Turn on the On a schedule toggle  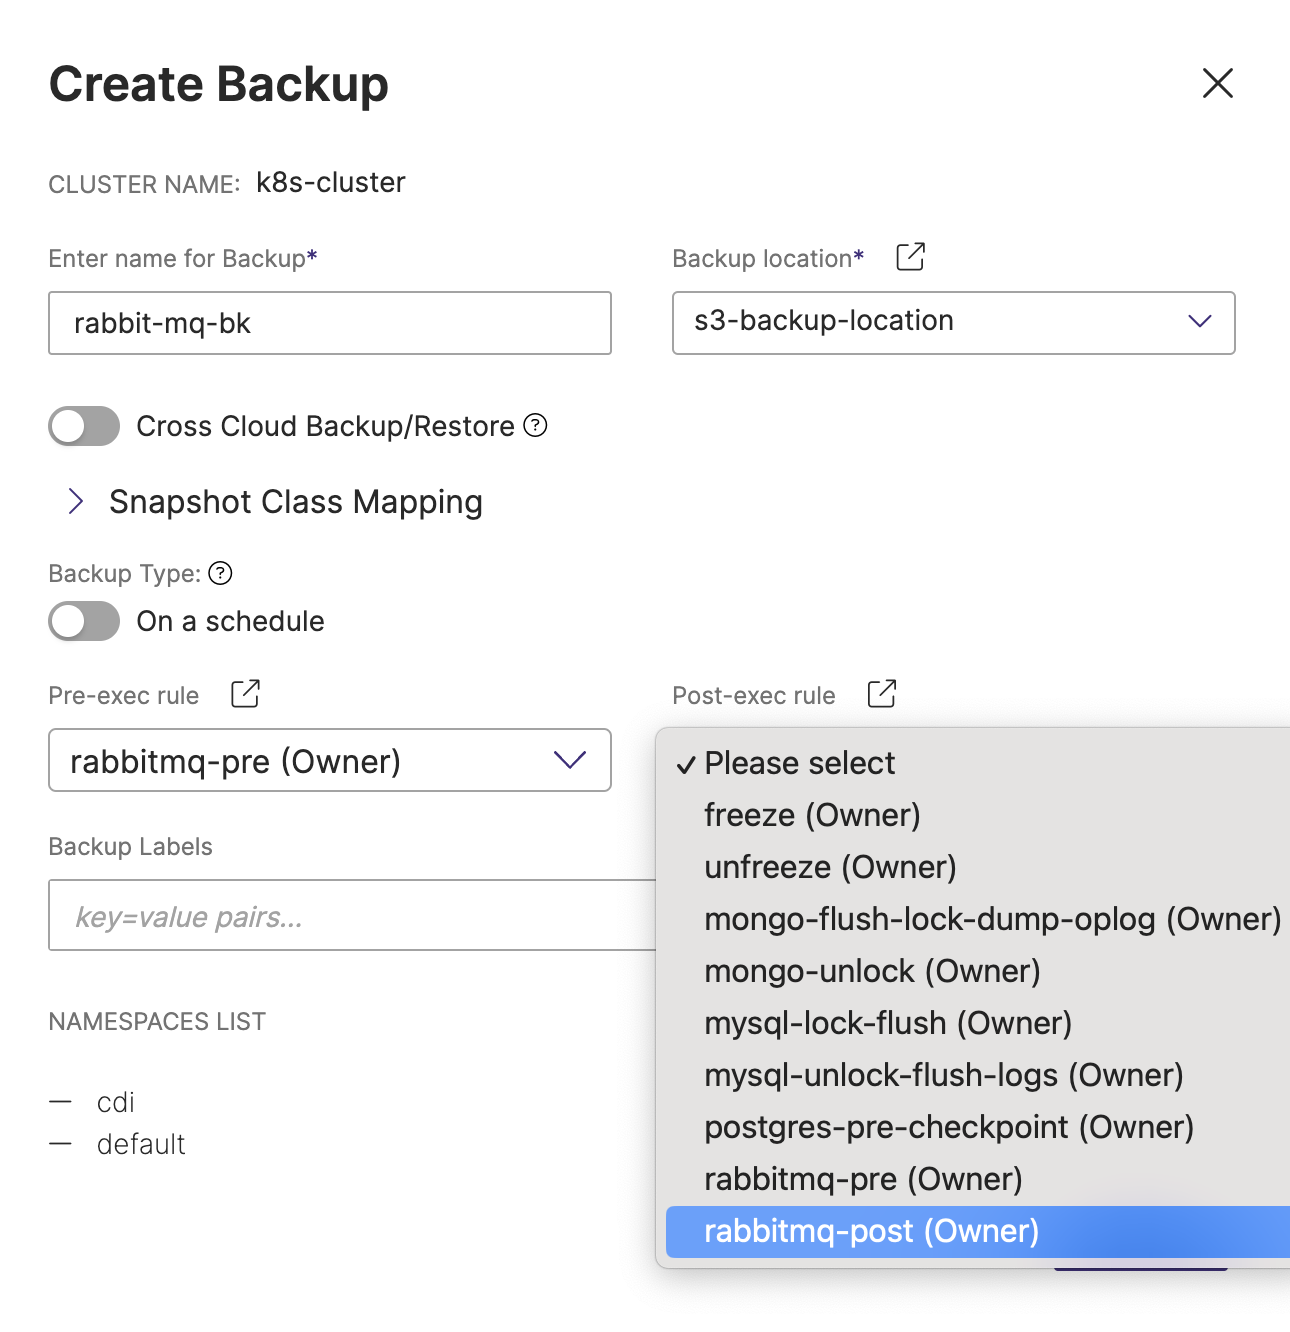[x=85, y=621]
